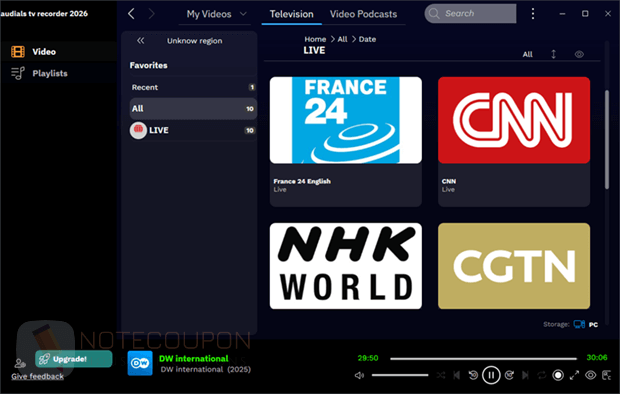Click the Unknow region label

coord(194,41)
